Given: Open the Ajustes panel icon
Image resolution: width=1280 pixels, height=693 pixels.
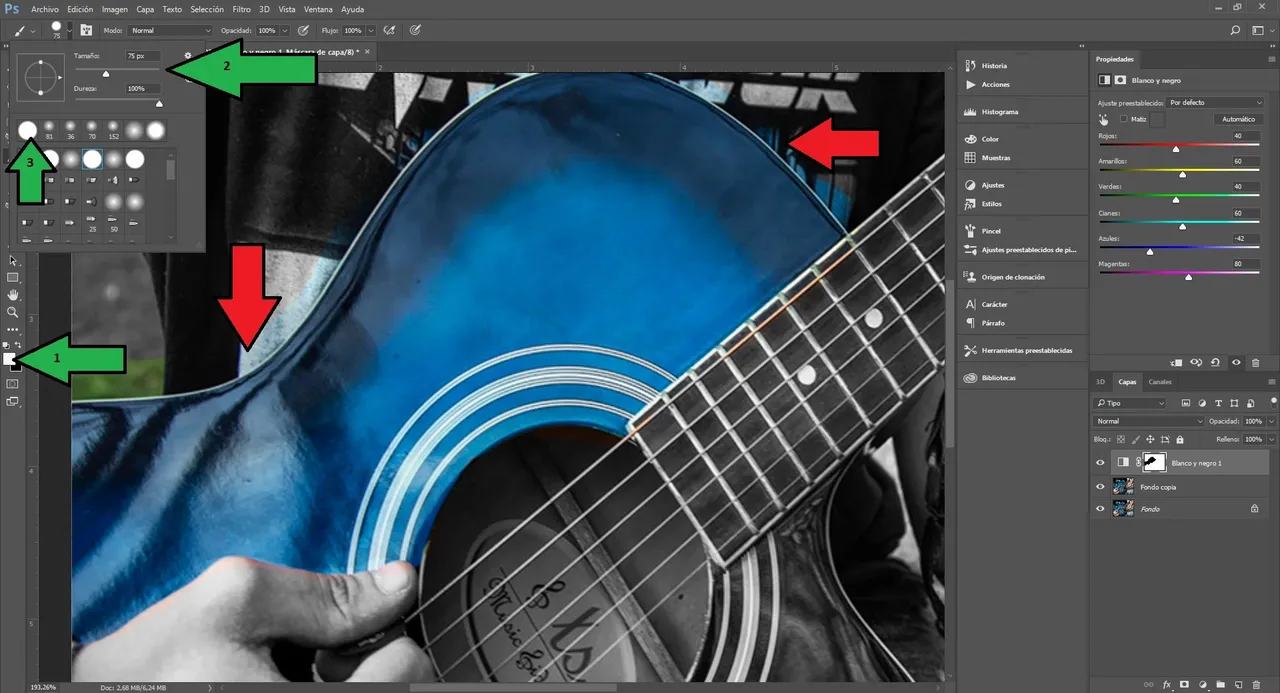Looking at the screenshot, I should pyautogui.click(x=970, y=185).
